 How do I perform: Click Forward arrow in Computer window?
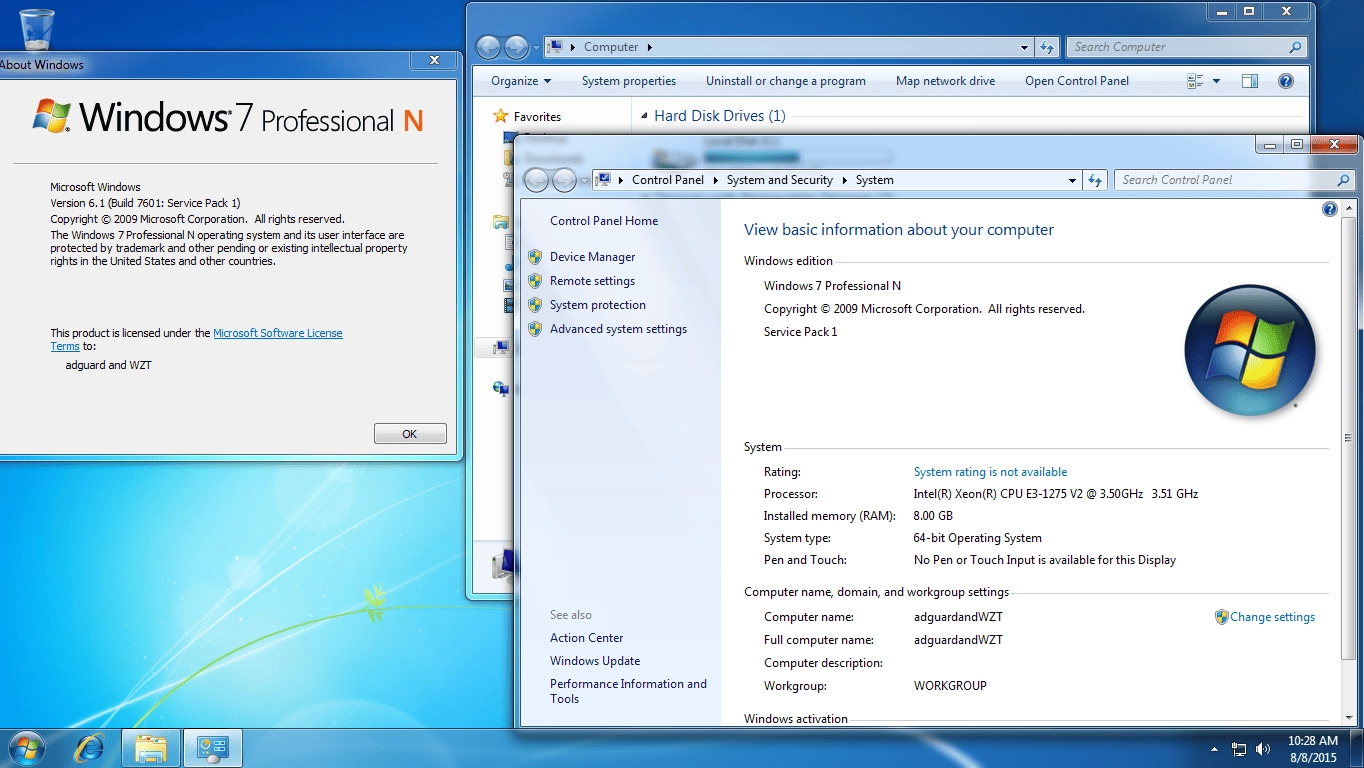tap(516, 47)
